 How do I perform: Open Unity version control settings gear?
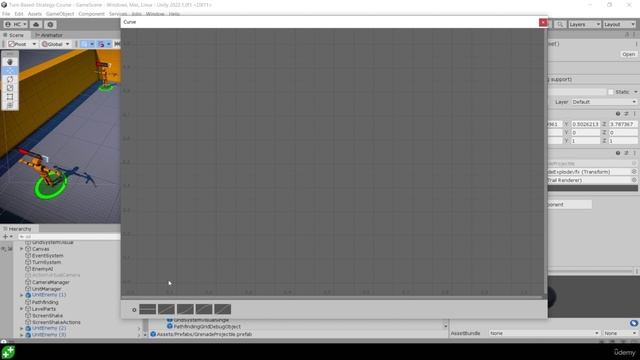point(50,24)
